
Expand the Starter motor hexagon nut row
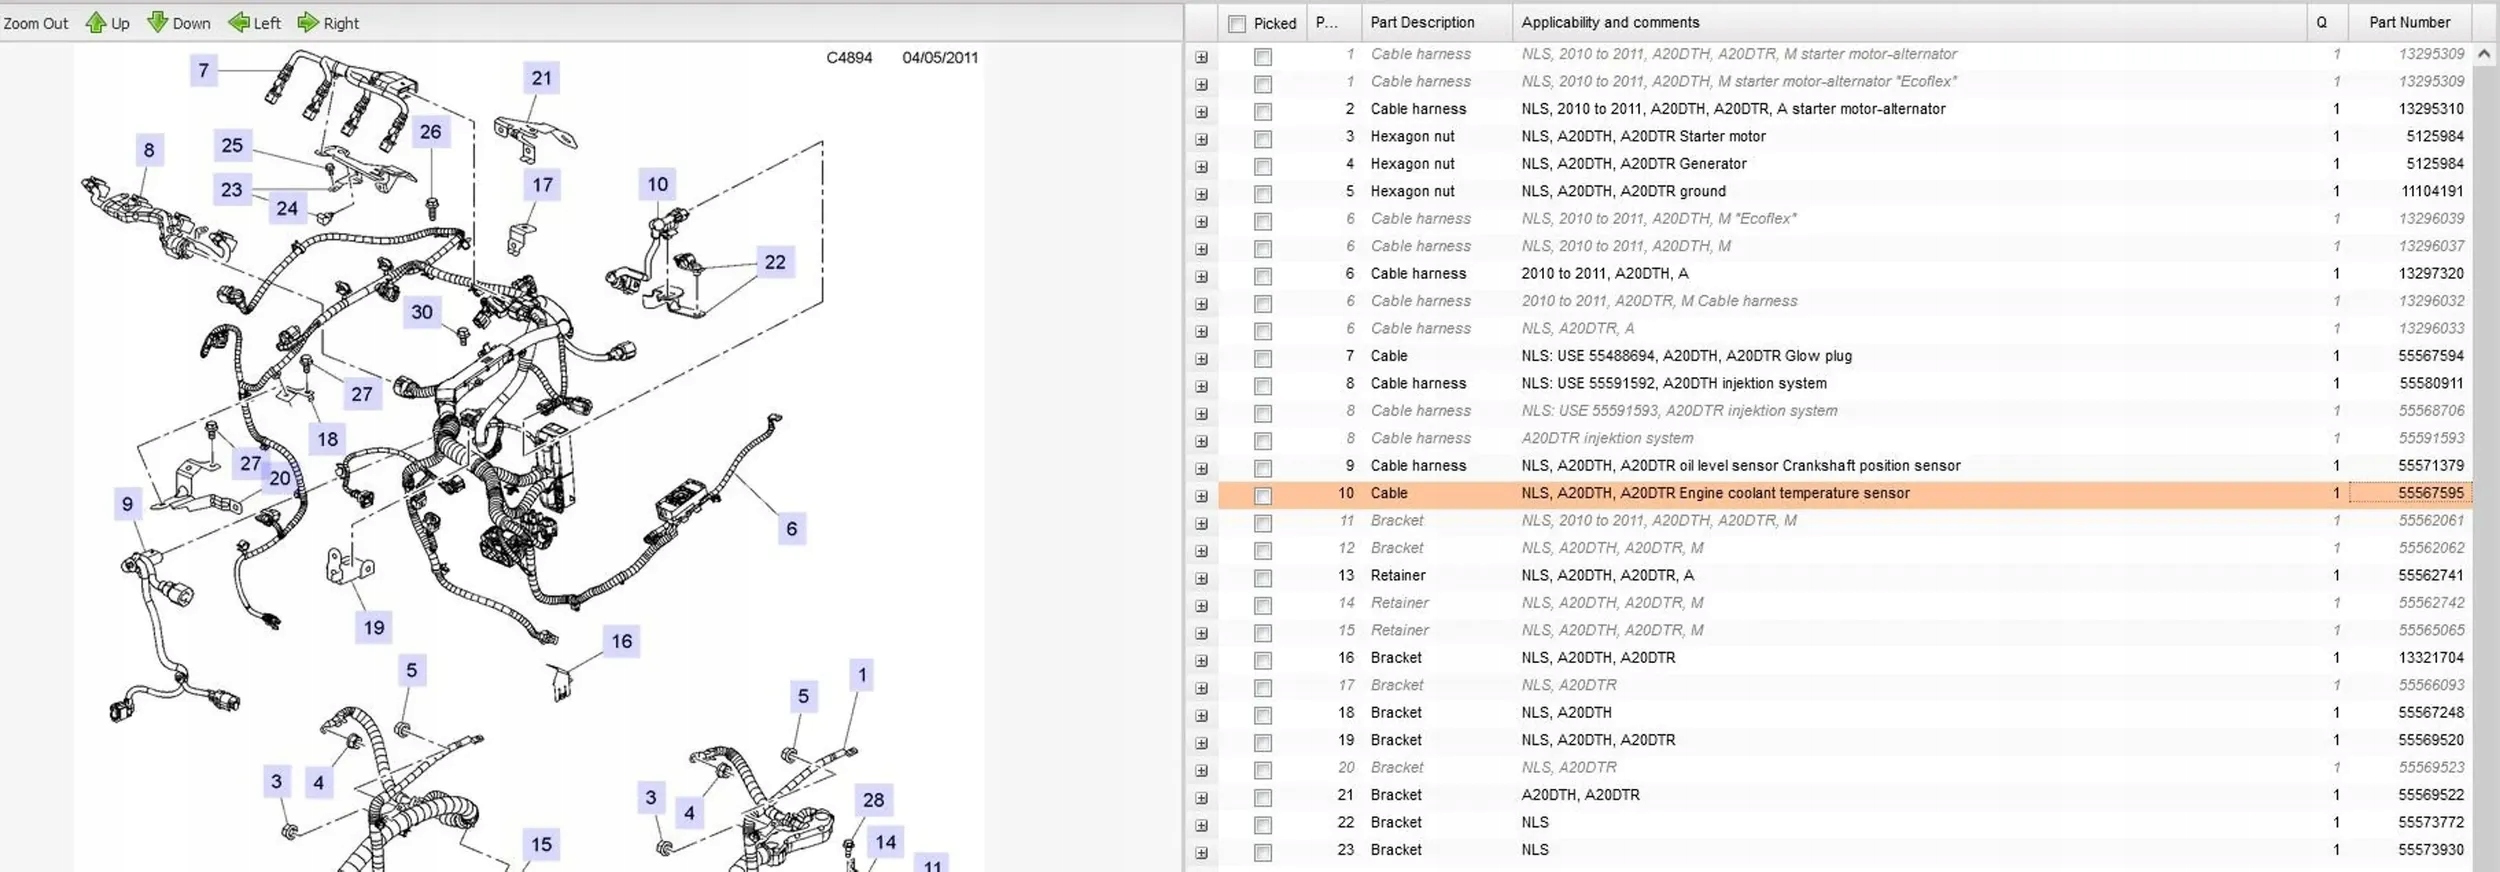click(x=1201, y=140)
